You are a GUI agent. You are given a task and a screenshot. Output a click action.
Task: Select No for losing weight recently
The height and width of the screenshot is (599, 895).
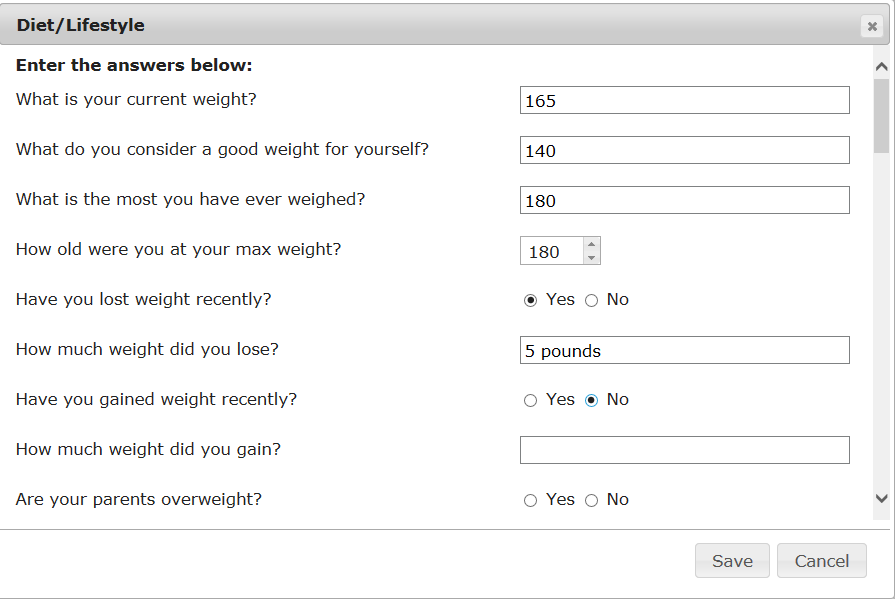[x=590, y=299]
